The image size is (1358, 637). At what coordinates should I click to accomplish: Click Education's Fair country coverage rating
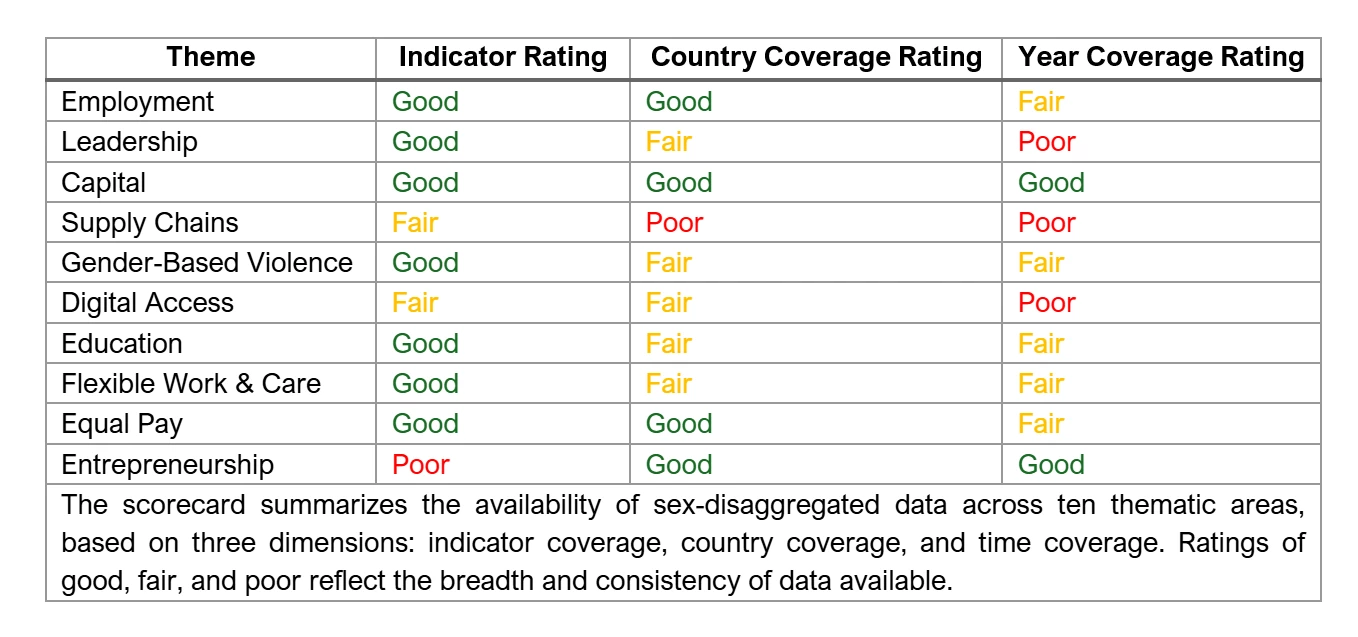click(x=668, y=344)
